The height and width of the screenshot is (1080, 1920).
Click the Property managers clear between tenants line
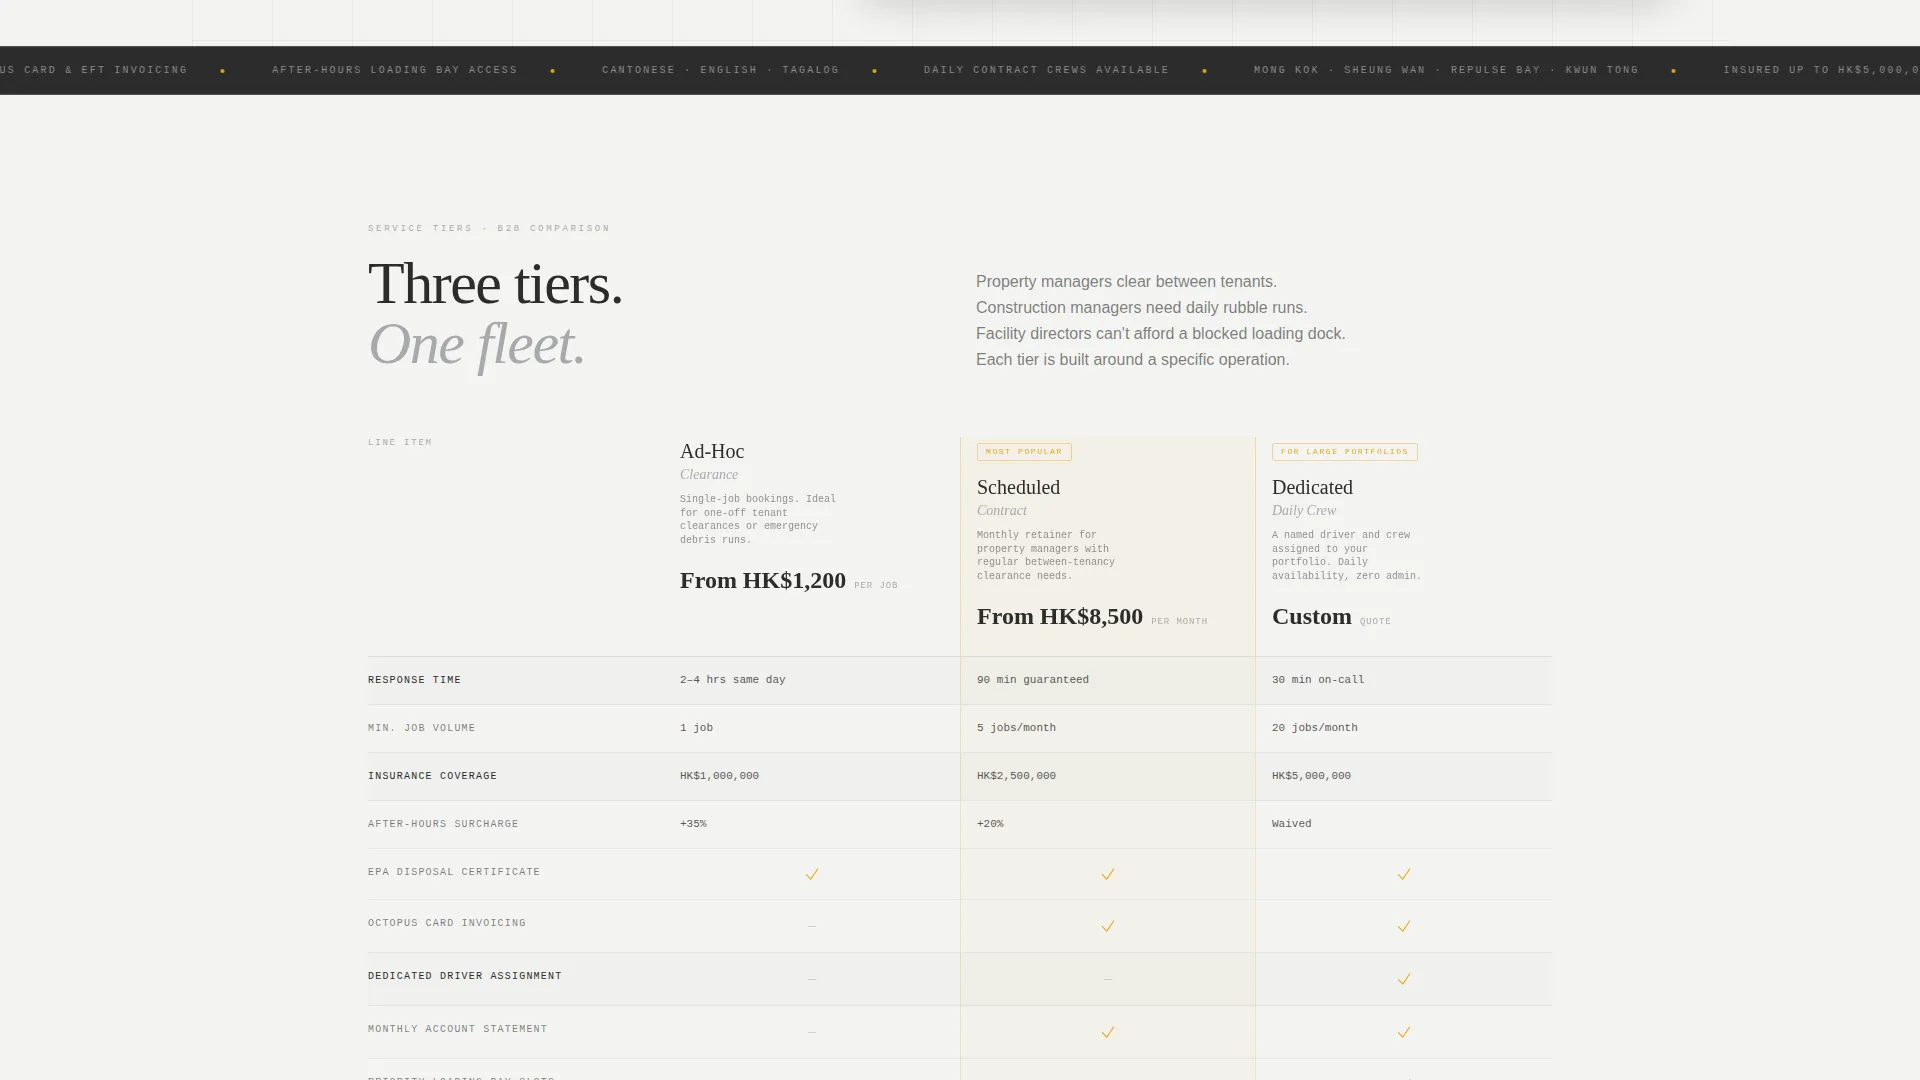(1126, 282)
